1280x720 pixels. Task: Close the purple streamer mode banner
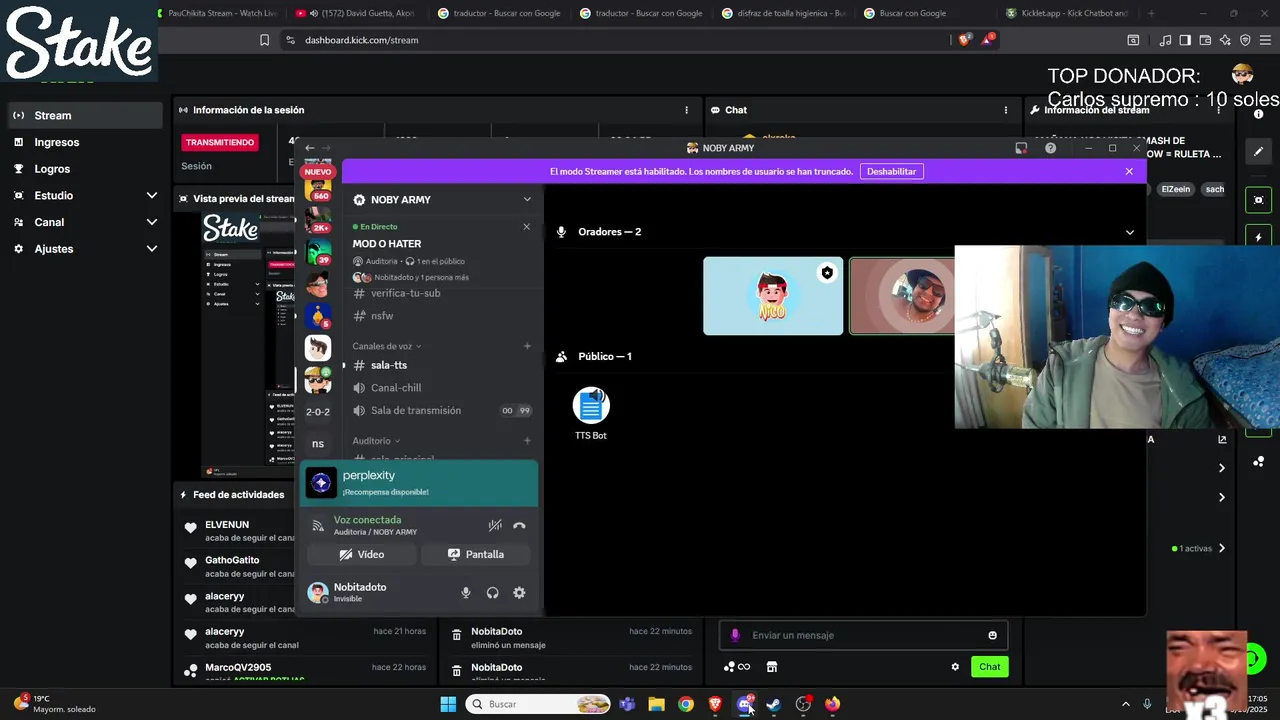point(1129,171)
